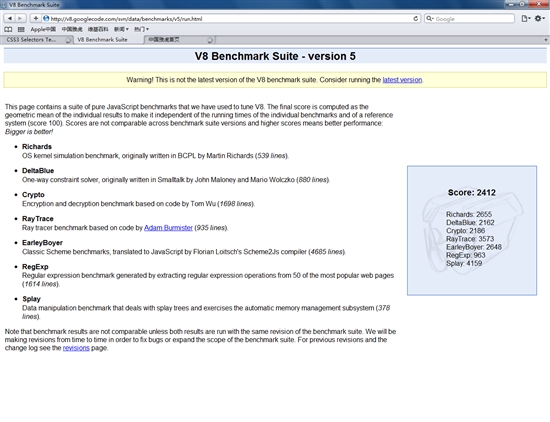Screen dimensions: 550x422
Task: Click the DeltaBlue benchmark heading
Action: click(x=38, y=170)
